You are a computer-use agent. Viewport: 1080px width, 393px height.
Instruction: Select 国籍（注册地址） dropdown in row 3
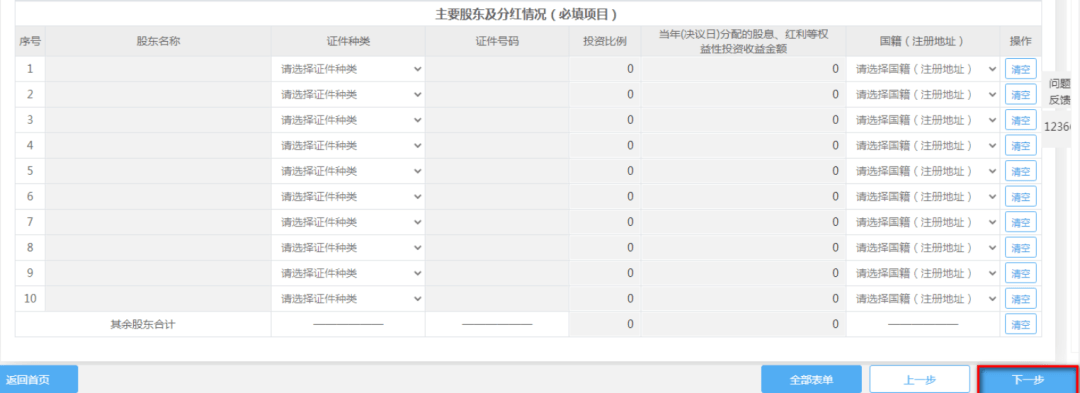(923, 120)
